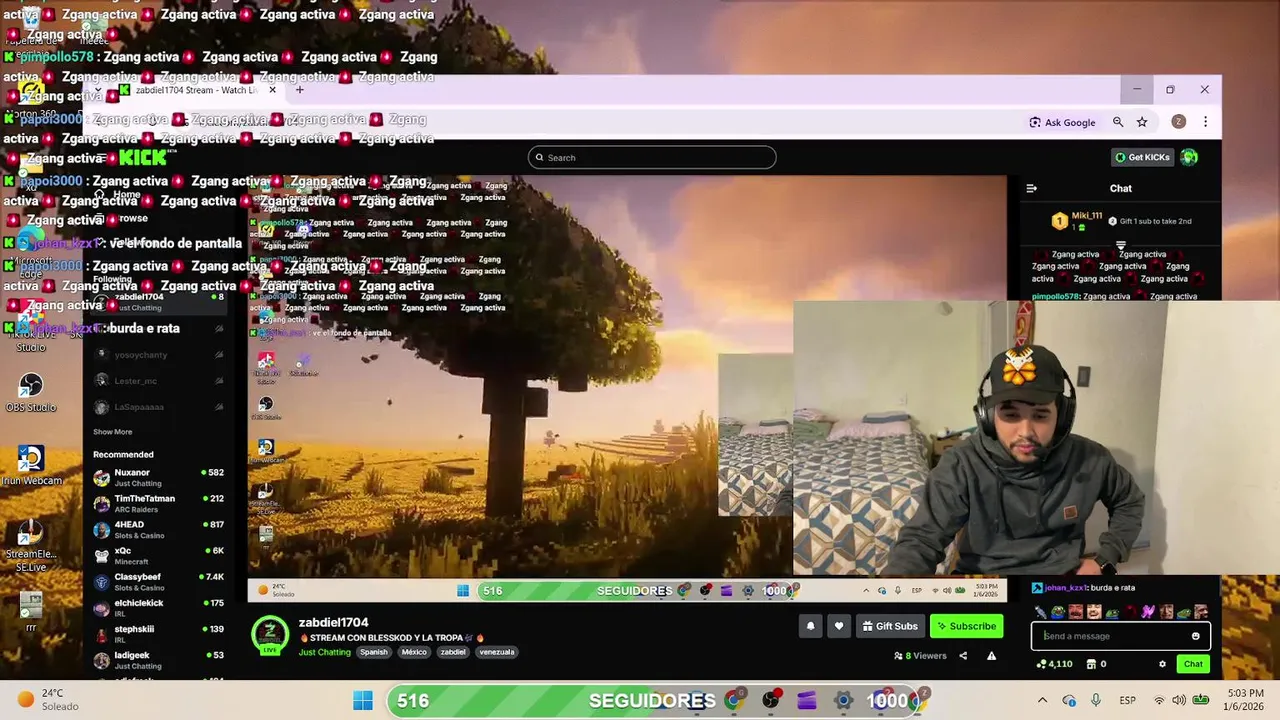Open yosoychanty offline followed channel
This screenshot has height=720, width=1280.
[158, 355]
